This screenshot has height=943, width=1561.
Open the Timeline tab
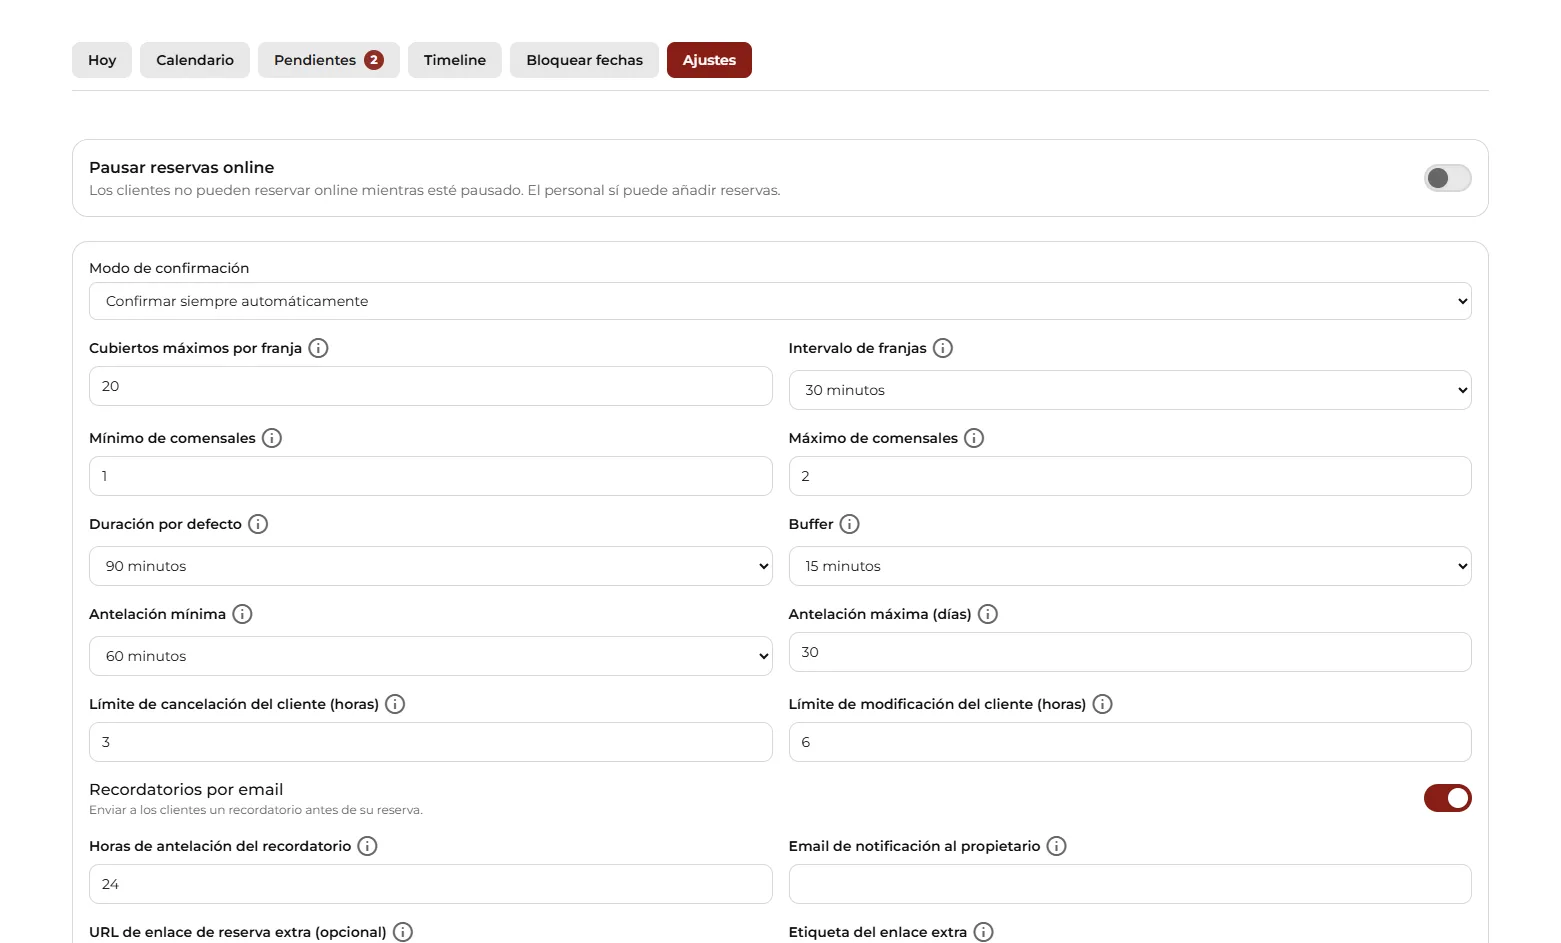click(455, 60)
